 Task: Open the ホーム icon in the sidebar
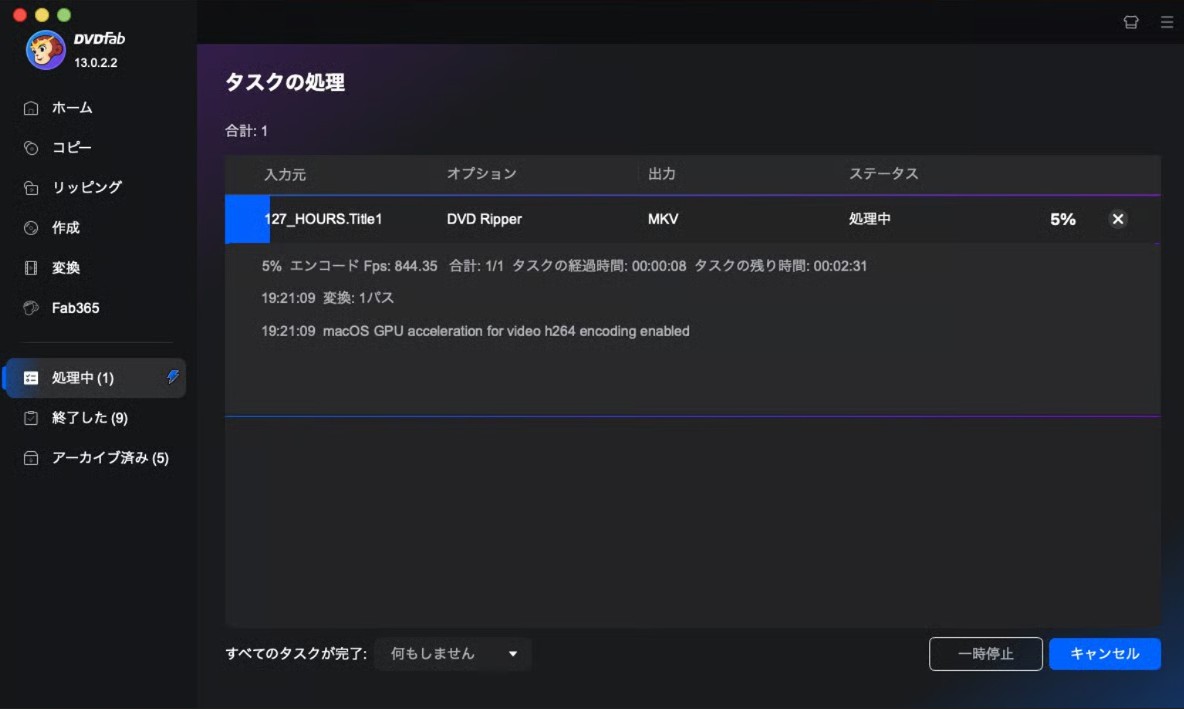(31, 107)
